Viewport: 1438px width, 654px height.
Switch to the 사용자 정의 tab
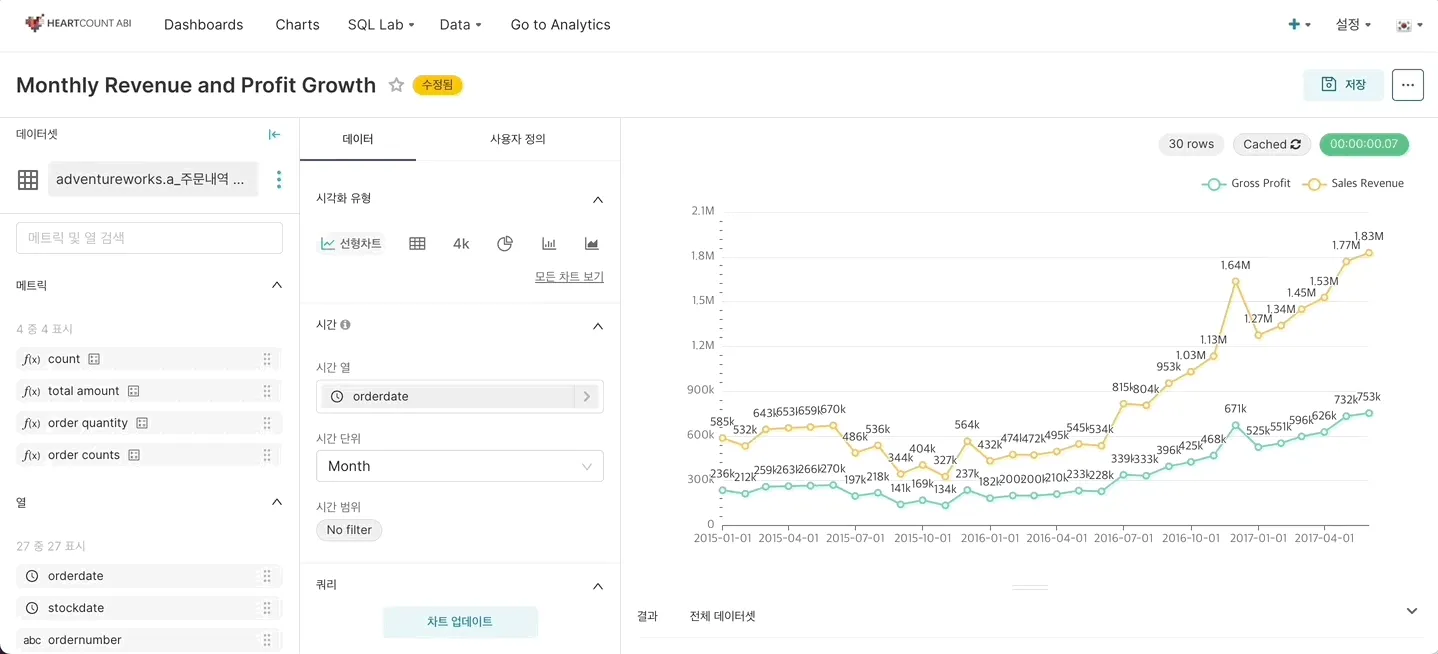click(518, 139)
